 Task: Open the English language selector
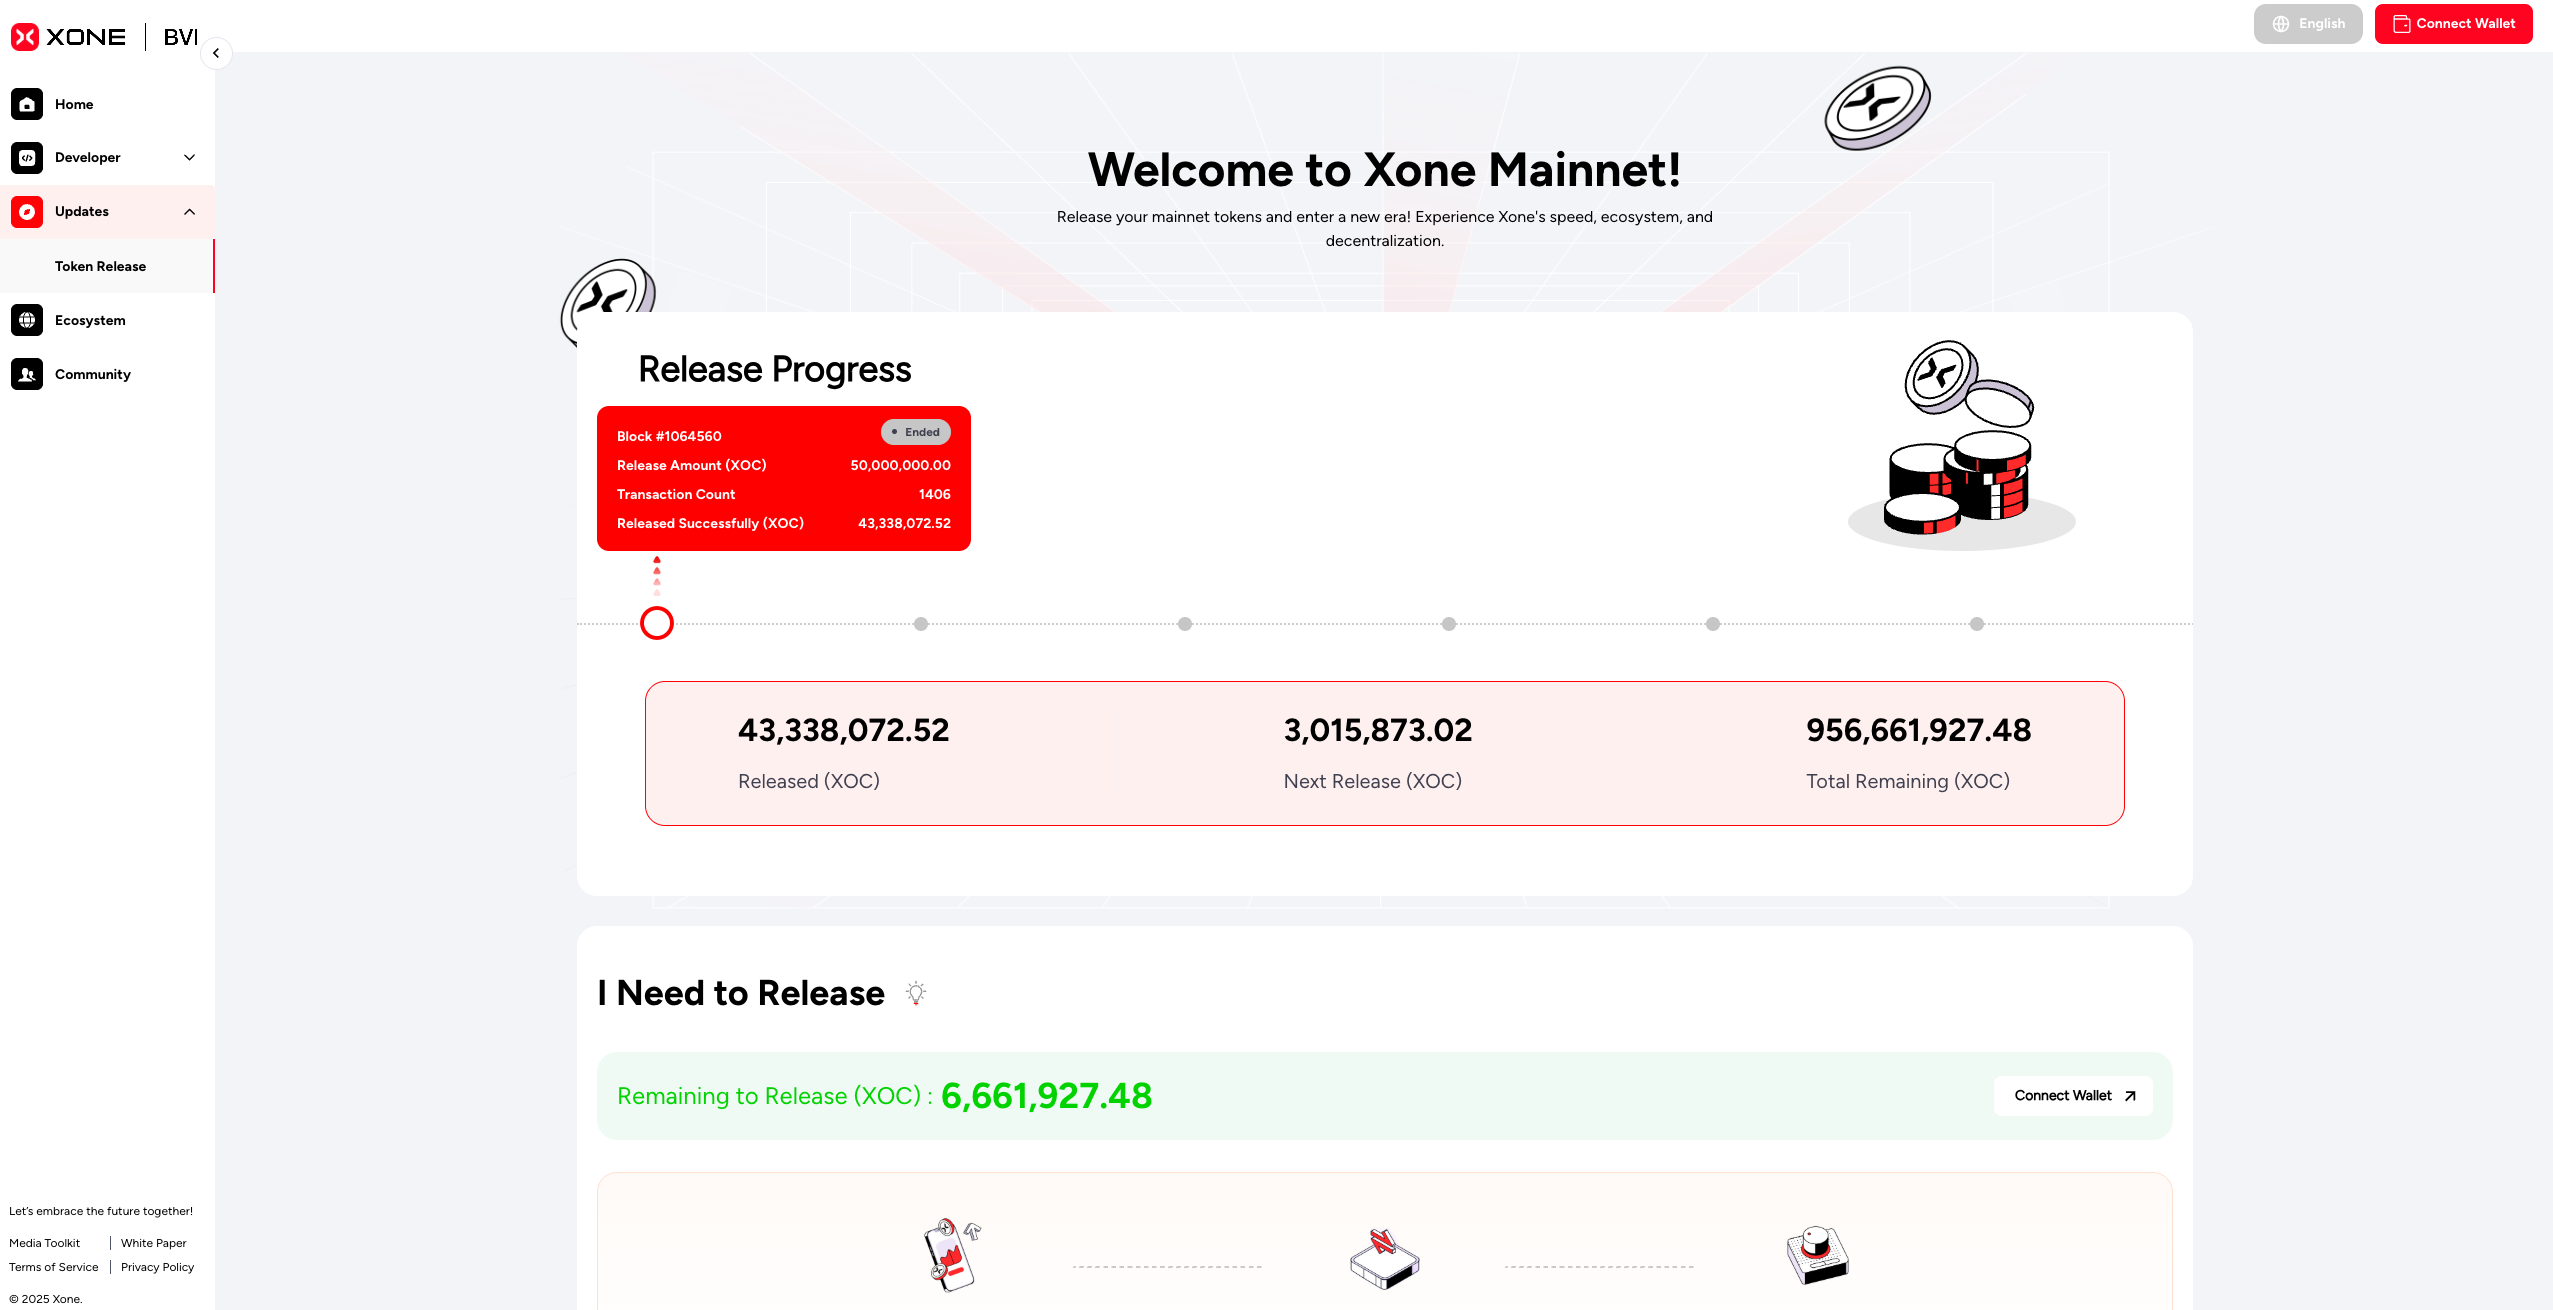click(x=2307, y=24)
